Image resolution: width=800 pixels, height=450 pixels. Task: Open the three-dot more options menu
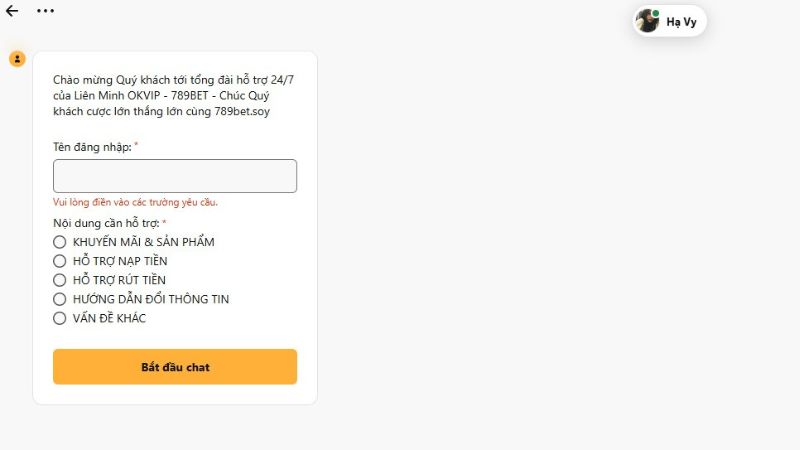tap(45, 11)
